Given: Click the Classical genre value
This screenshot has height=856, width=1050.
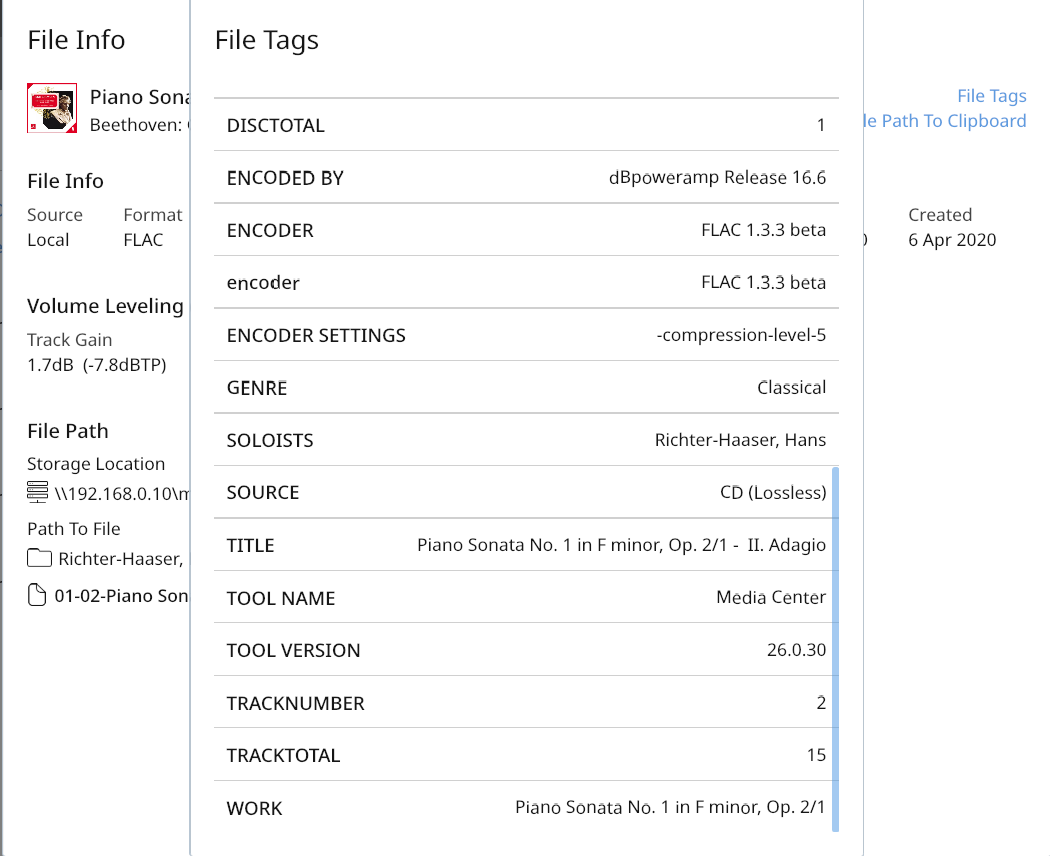Looking at the screenshot, I should coord(792,388).
